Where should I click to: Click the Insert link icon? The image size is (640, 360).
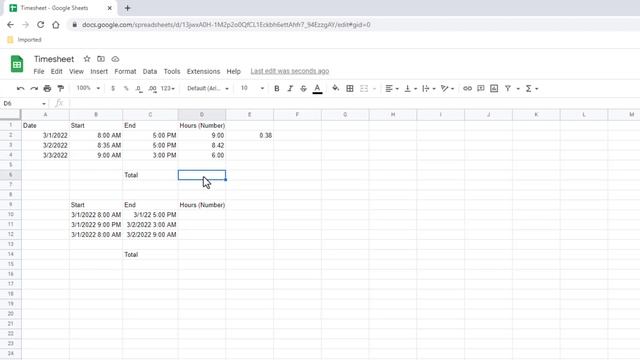[467, 89]
